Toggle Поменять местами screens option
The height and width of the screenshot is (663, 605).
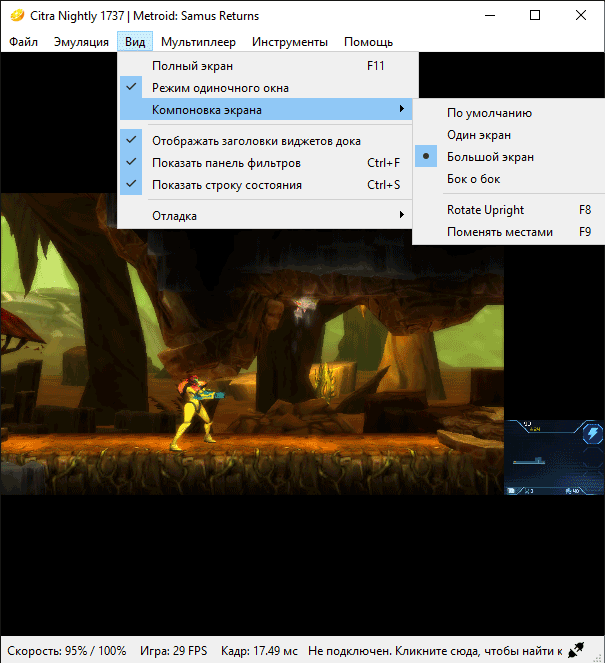coord(509,232)
